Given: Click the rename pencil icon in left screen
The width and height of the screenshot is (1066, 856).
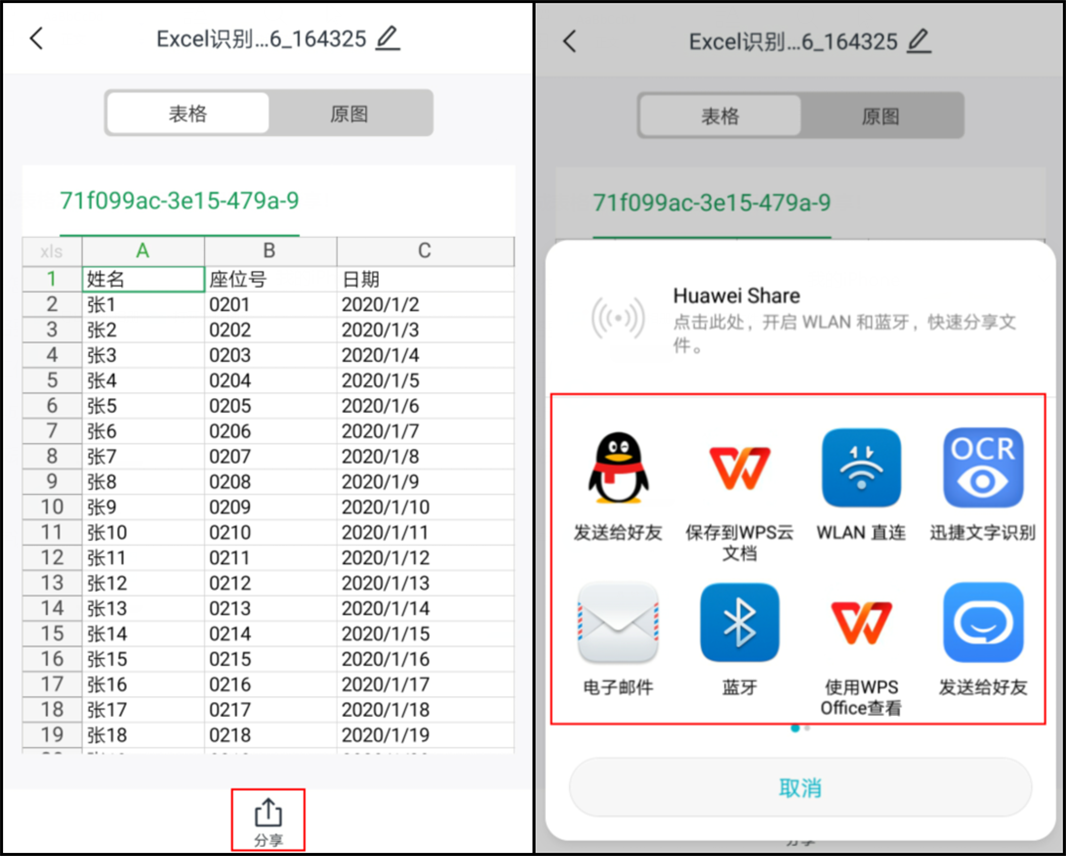Looking at the screenshot, I should pos(388,38).
